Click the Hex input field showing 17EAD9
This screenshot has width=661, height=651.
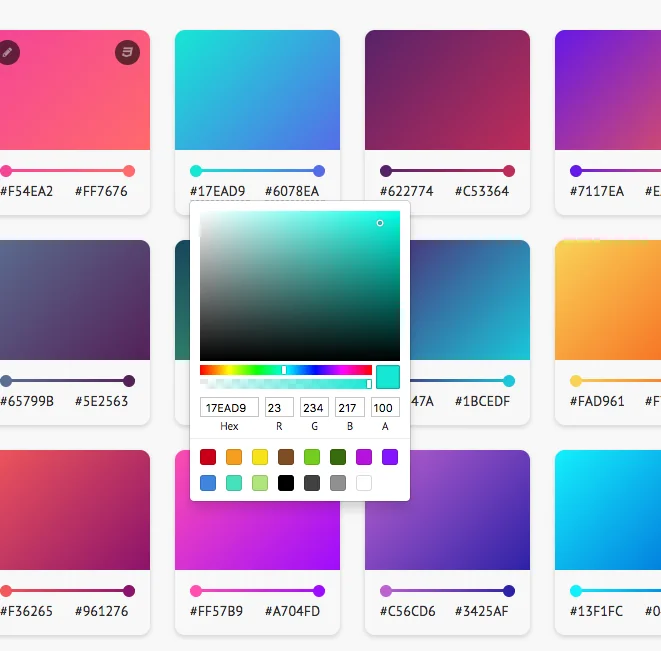pos(229,407)
